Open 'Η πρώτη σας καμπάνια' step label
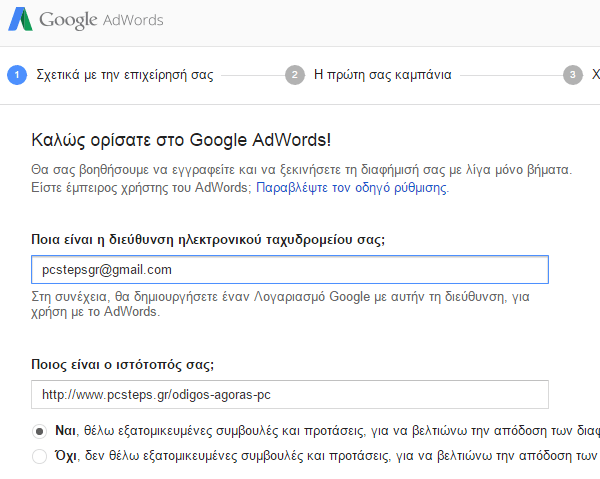The width and height of the screenshot is (600, 479). [x=383, y=75]
